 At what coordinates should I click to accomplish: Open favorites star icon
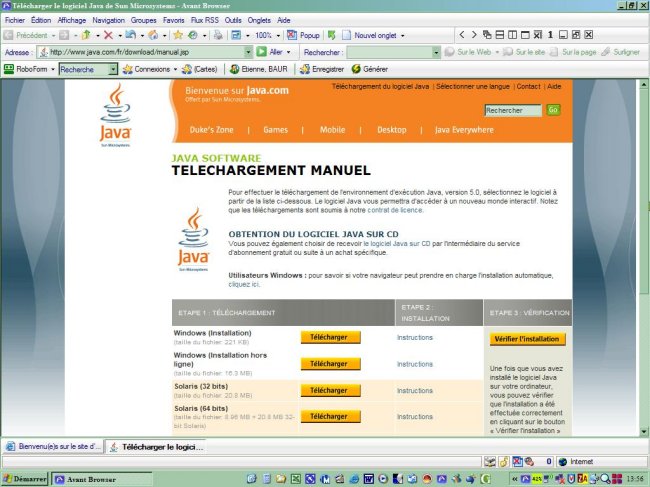tap(178, 35)
